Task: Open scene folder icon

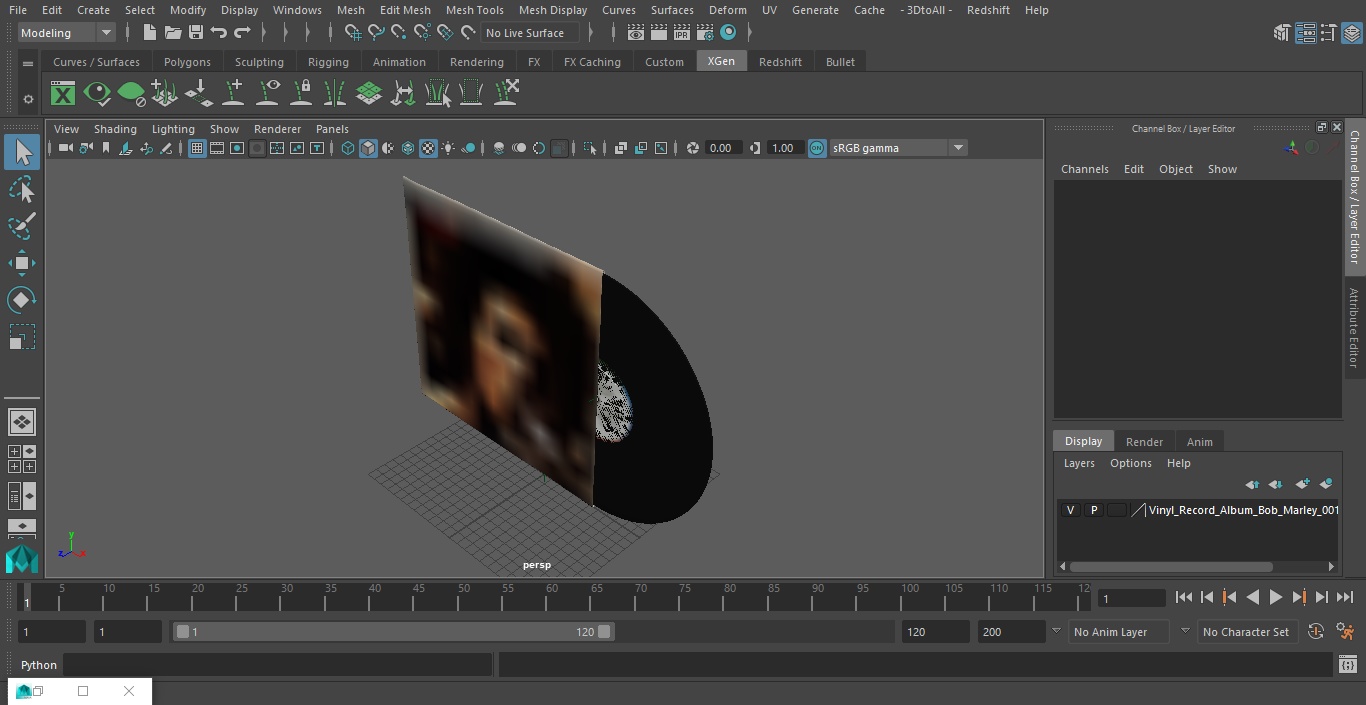Action: tap(172, 33)
